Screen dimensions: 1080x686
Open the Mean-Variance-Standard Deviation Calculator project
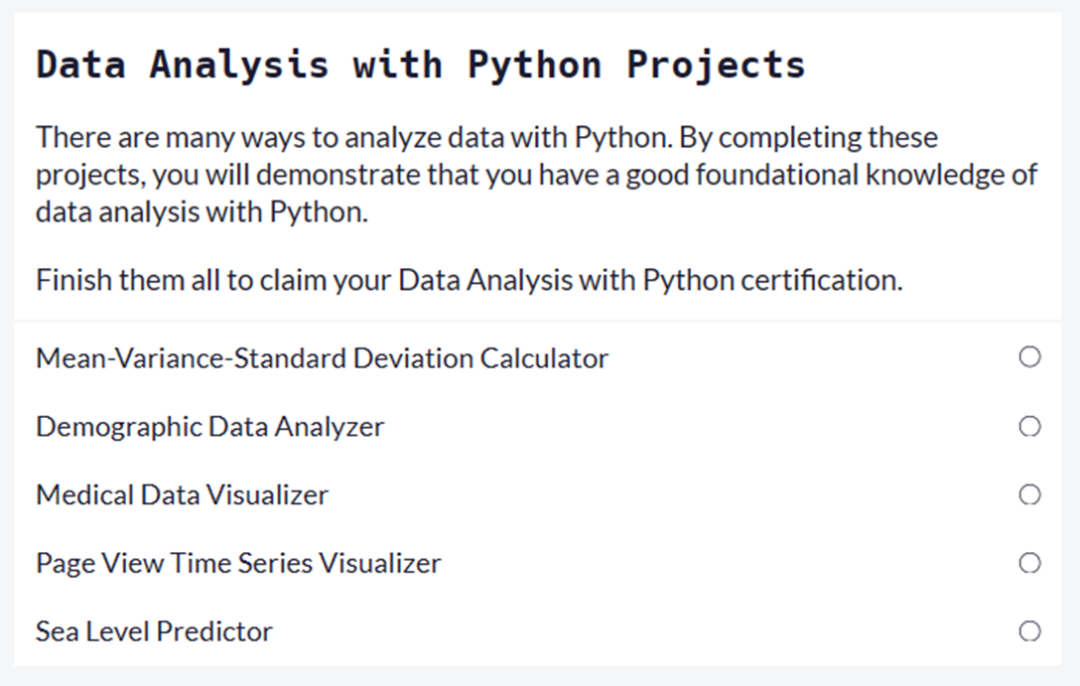click(322, 358)
